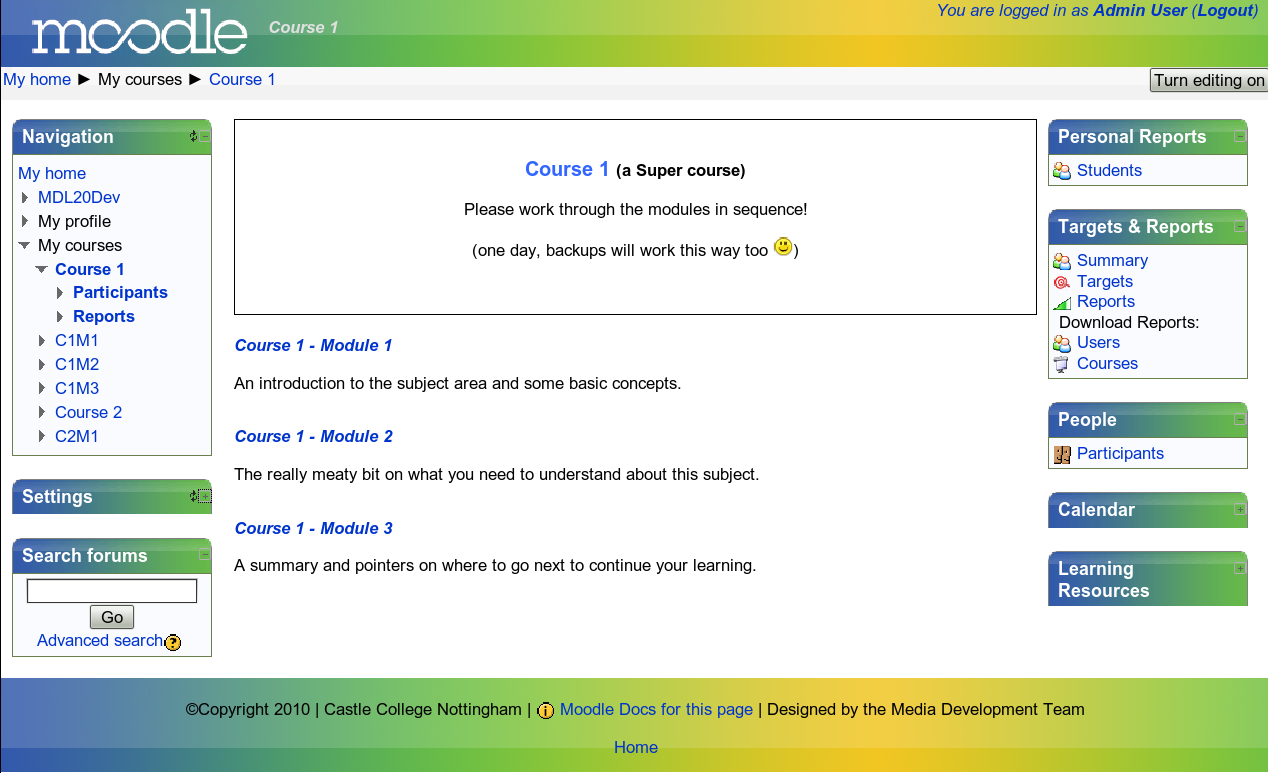Open Course 1 - Module 1
This screenshot has width=1268, height=773.
click(313, 346)
